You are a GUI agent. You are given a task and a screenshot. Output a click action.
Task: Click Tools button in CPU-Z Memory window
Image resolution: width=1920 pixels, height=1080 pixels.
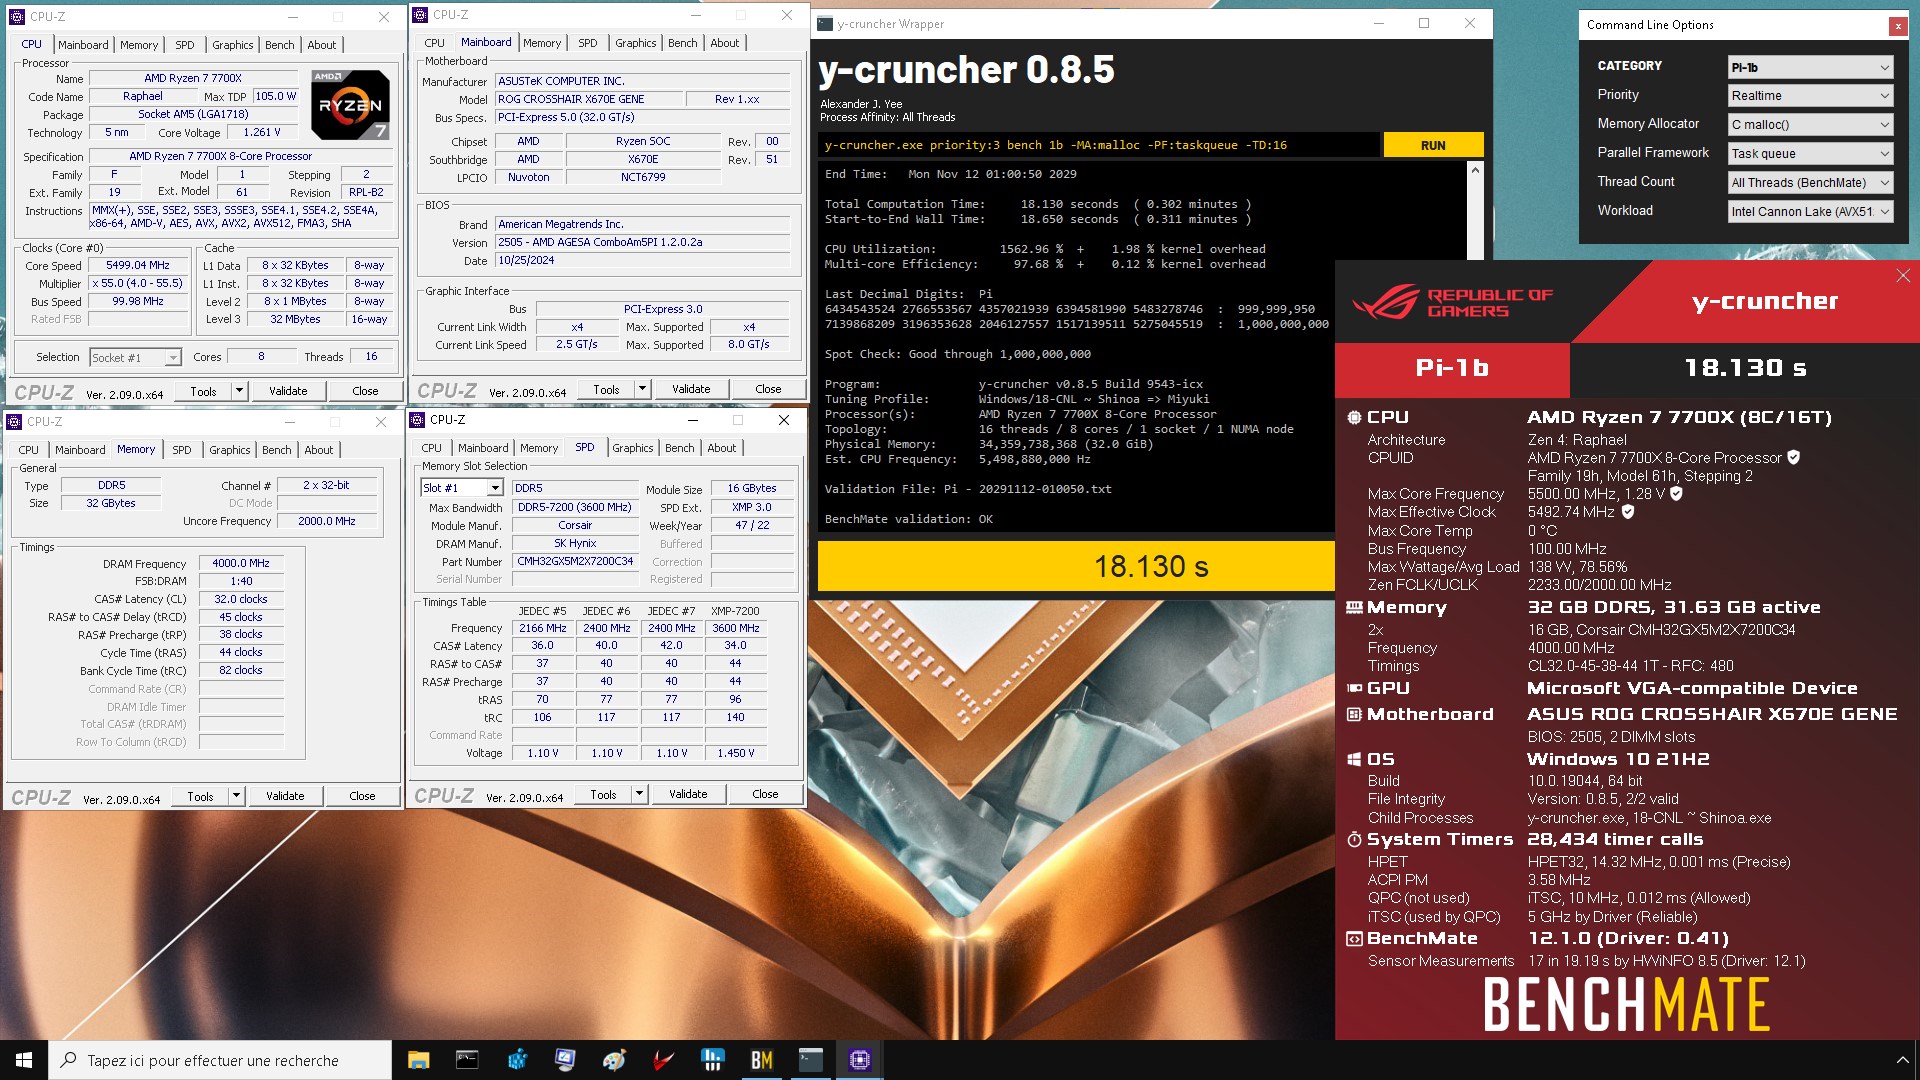click(x=200, y=796)
